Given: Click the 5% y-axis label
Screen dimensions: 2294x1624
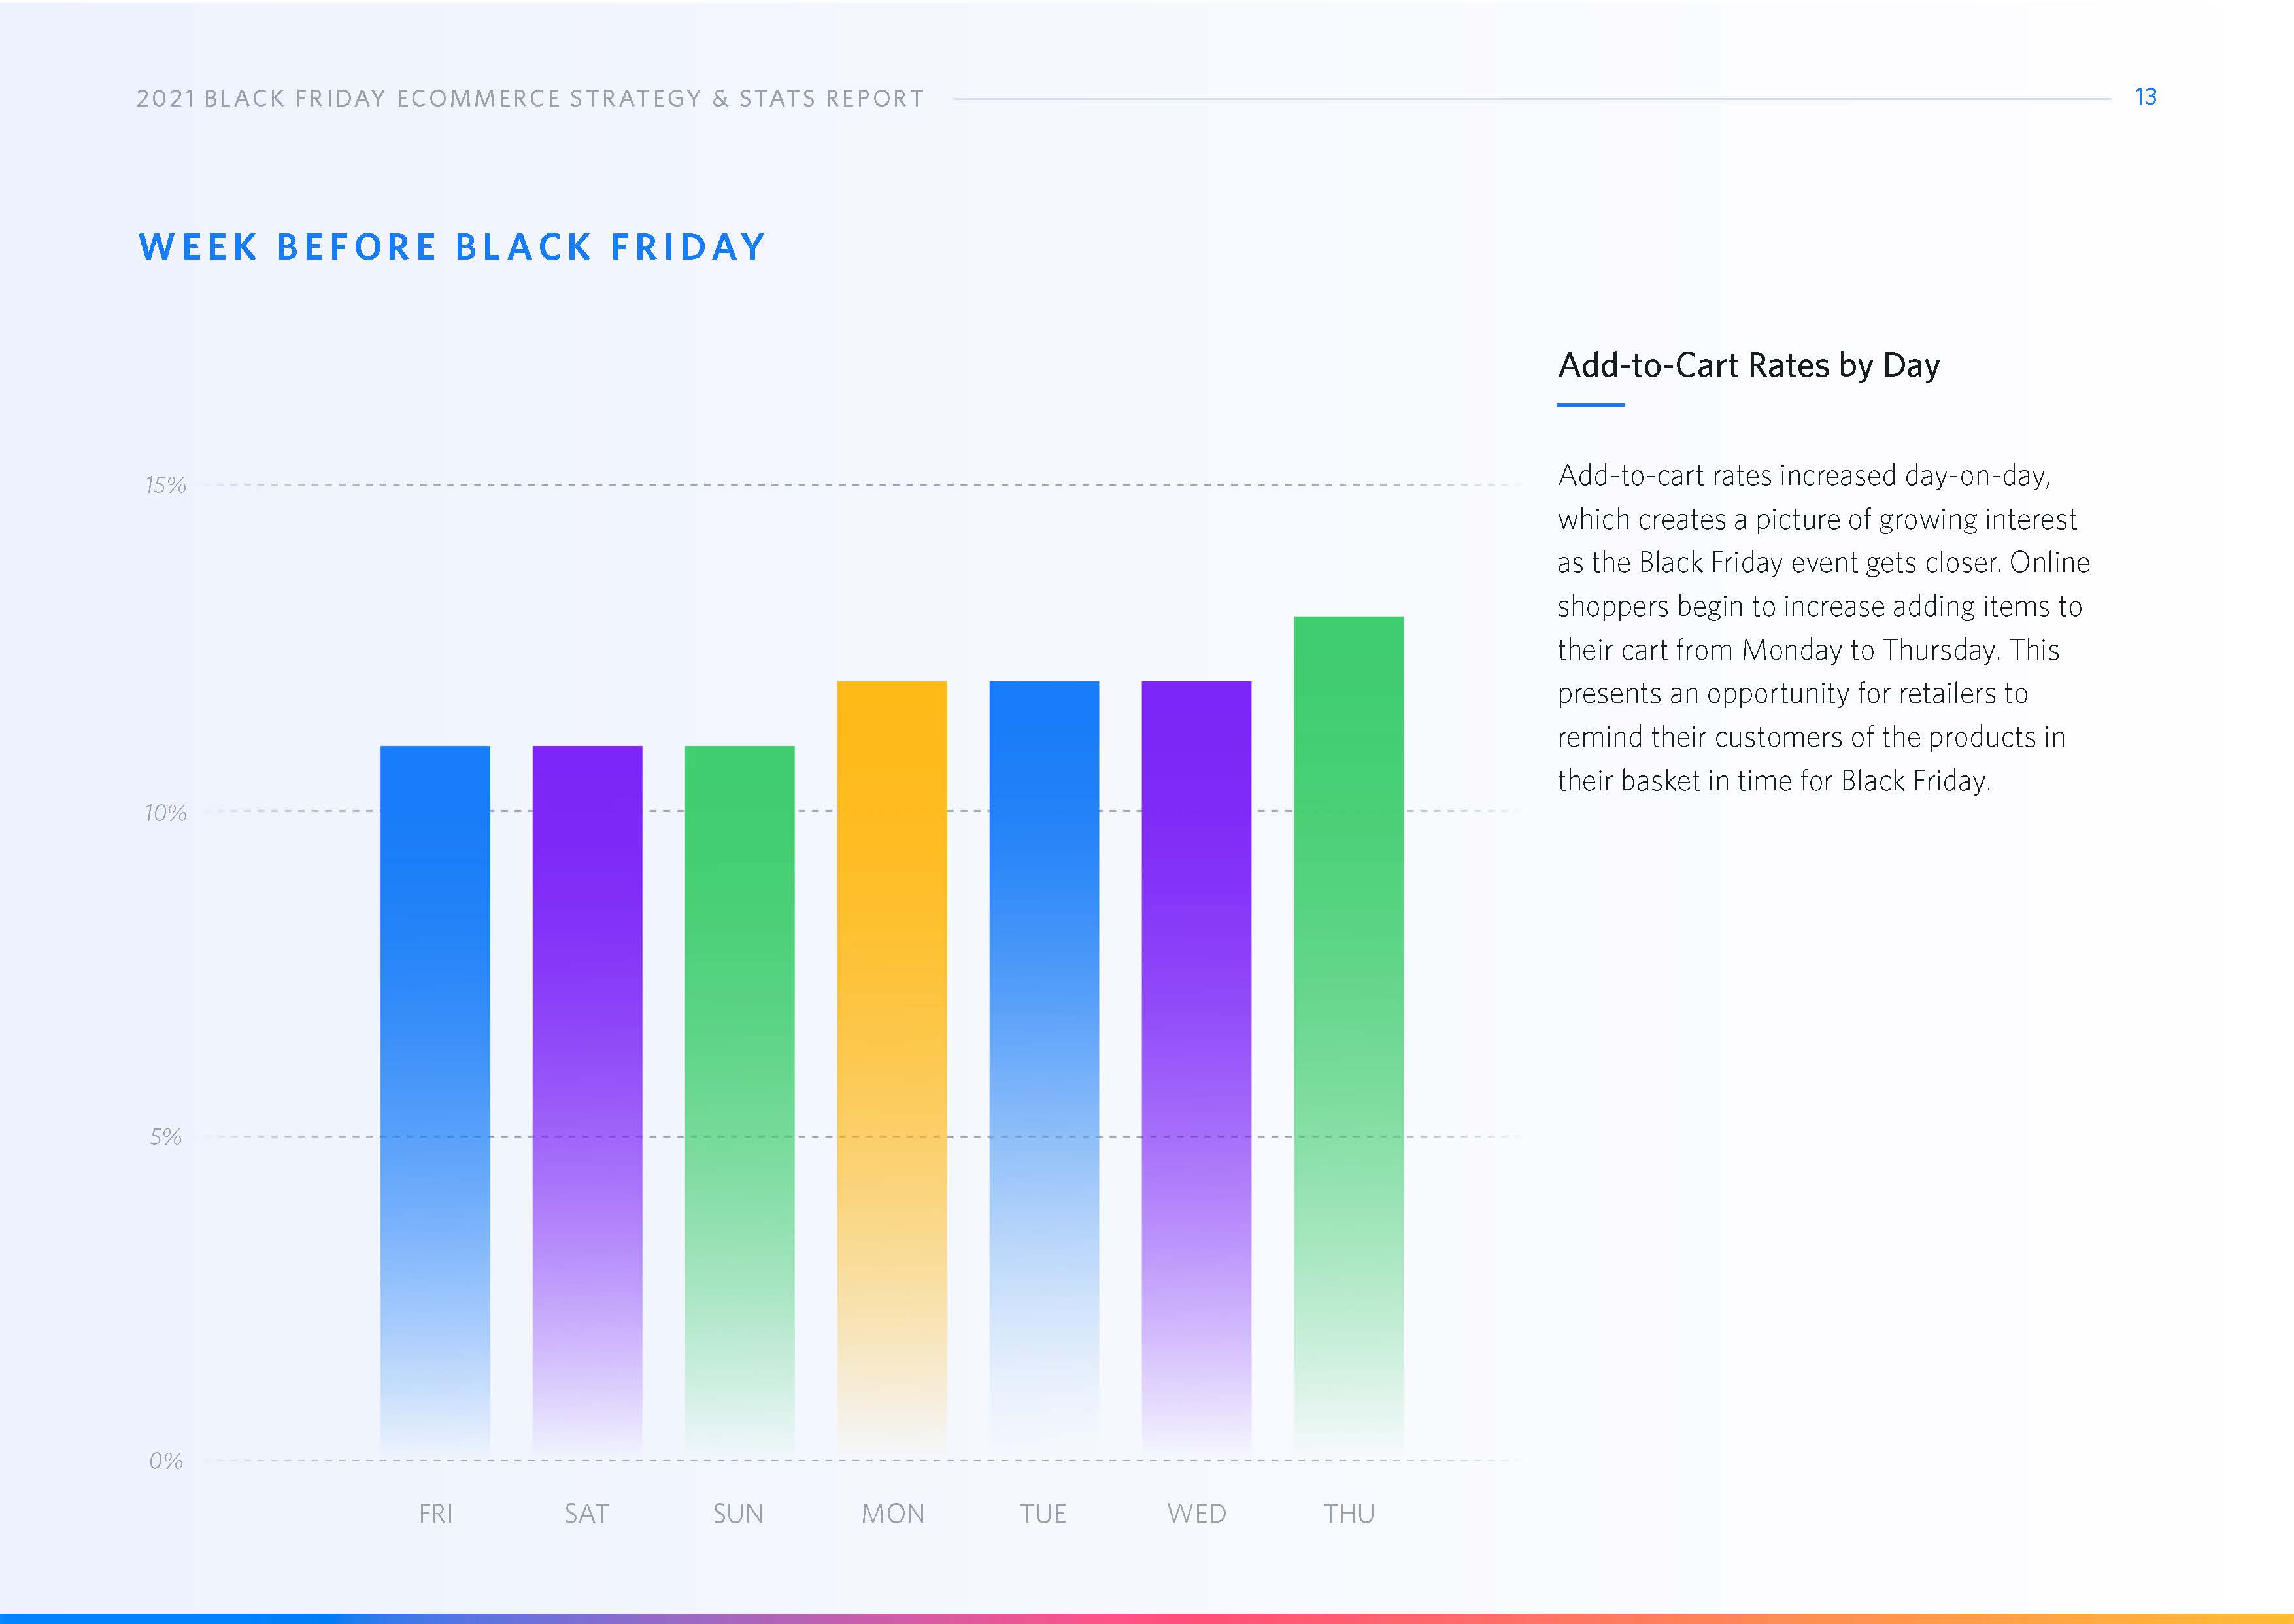Looking at the screenshot, I should click(x=166, y=1137).
